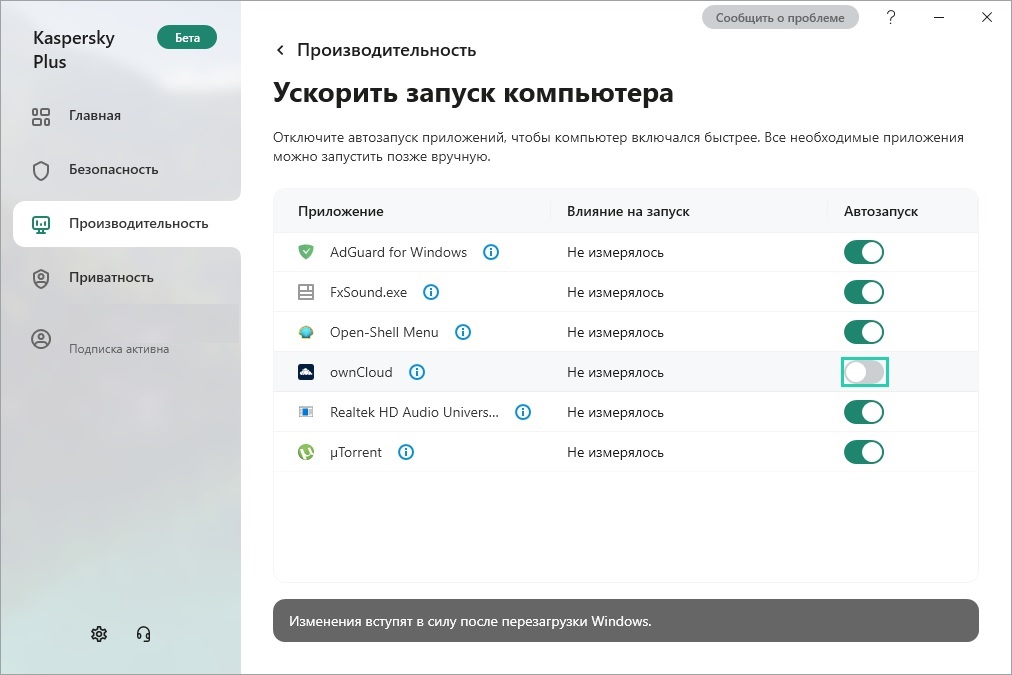The image size is (1012, 675).
Task: Disable autostart for AdGuard for Windows
Action: point(864,252)
